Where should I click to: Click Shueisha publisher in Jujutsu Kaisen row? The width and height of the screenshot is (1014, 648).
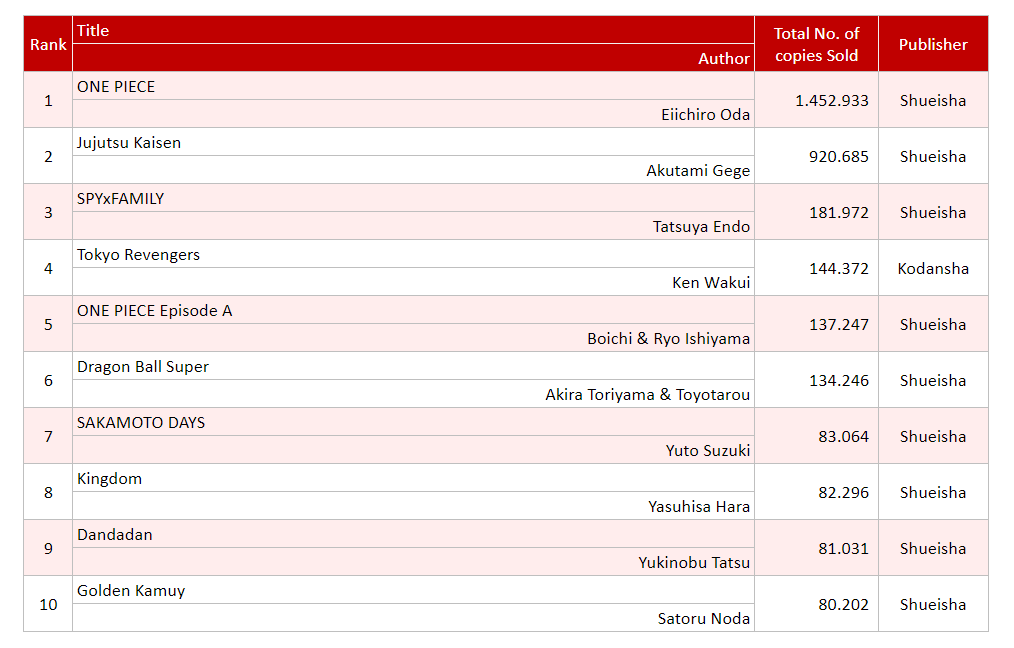pos(933,157)
